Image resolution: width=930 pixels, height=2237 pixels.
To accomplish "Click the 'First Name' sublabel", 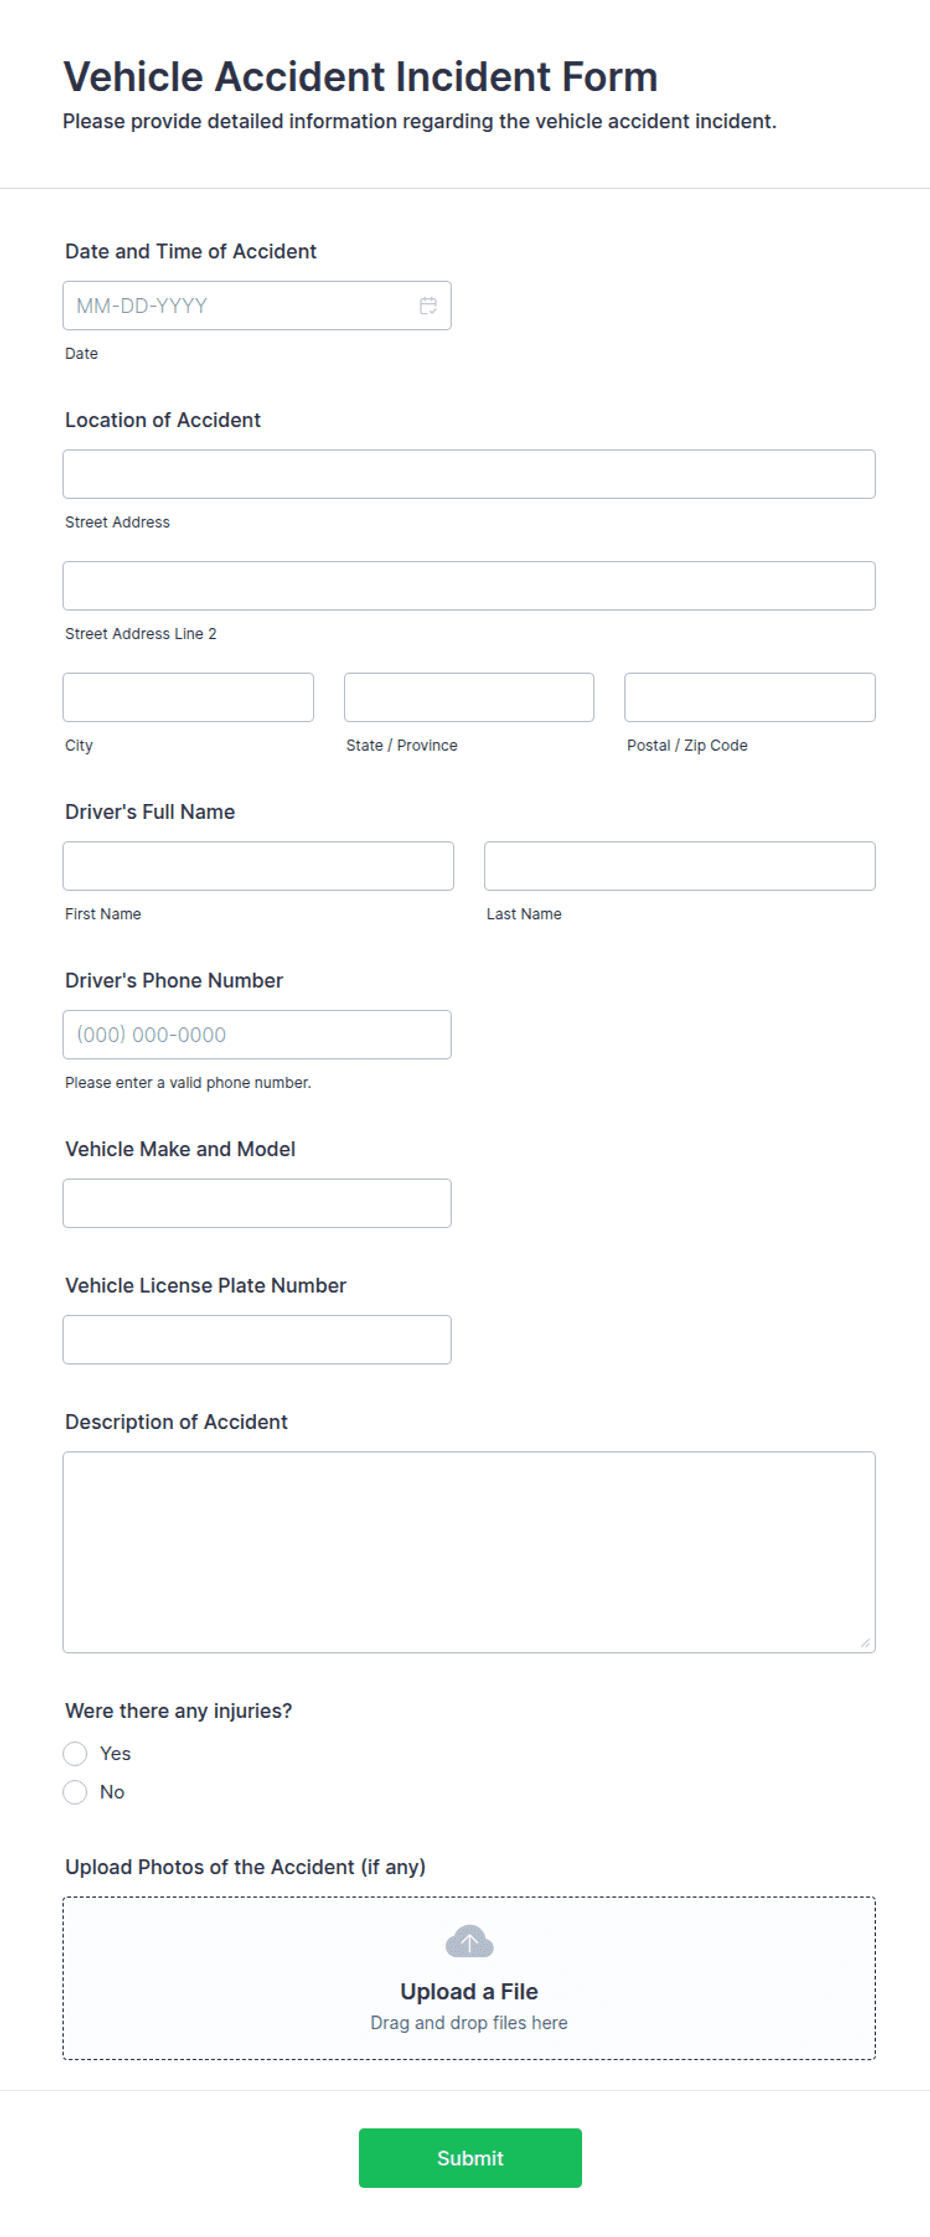I will pyautogui.click(x=103, y=914).
